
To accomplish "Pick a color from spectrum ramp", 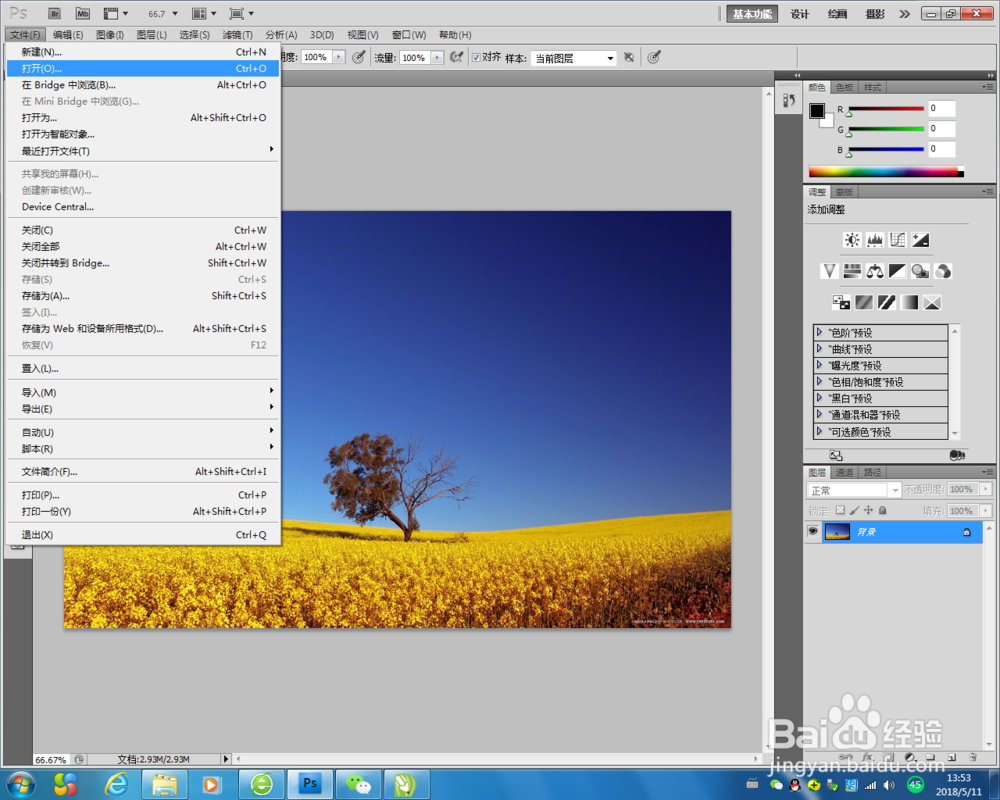I will pyautogui.click(x=886, y=171).
